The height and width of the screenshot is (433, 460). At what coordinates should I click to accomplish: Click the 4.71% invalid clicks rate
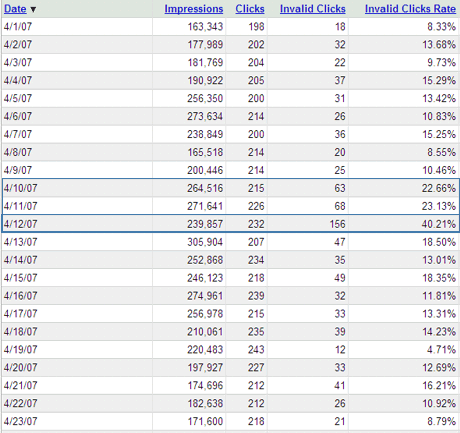tap(441, 350)
